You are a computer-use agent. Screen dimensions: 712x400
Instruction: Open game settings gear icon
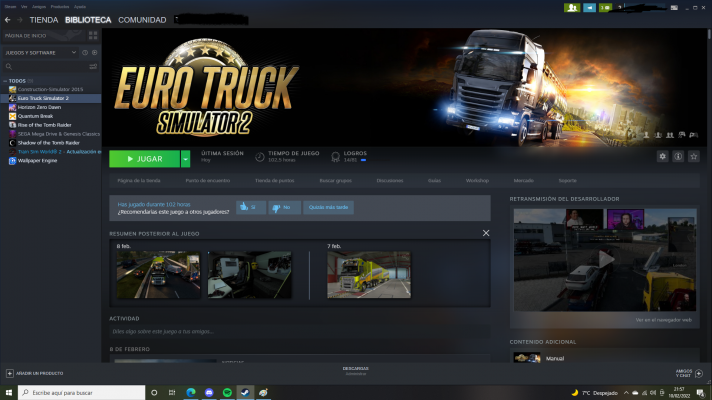click(662, 157)
